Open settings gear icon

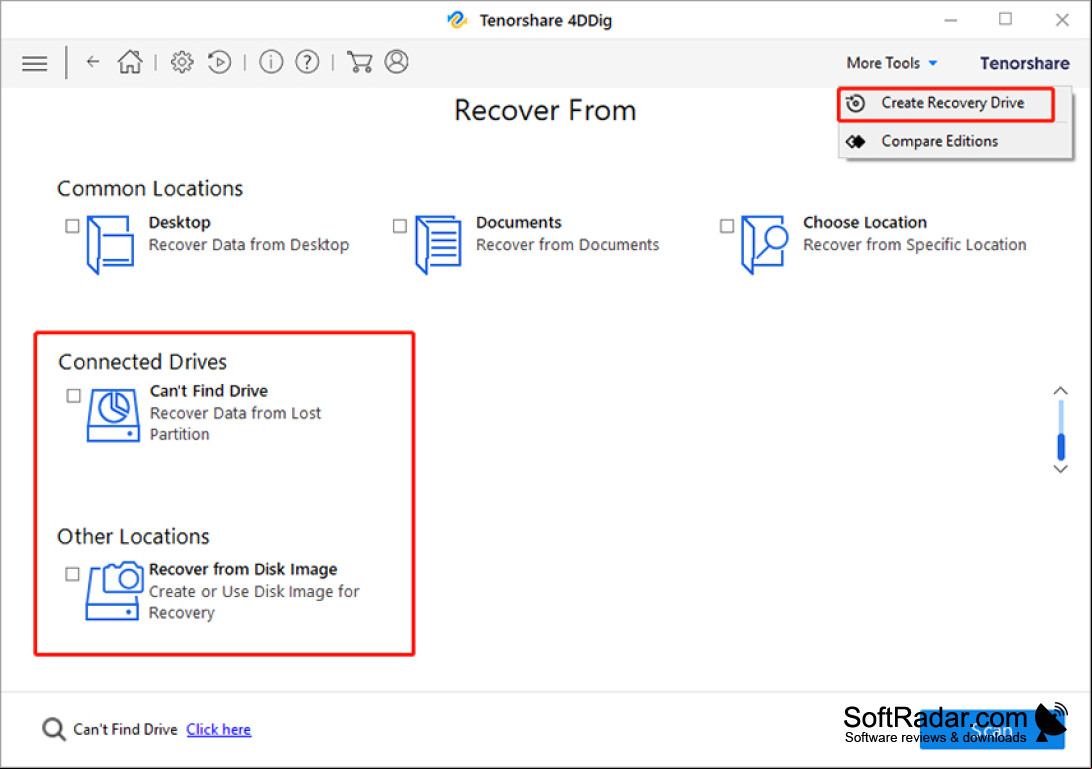click(x=182, y=62)
